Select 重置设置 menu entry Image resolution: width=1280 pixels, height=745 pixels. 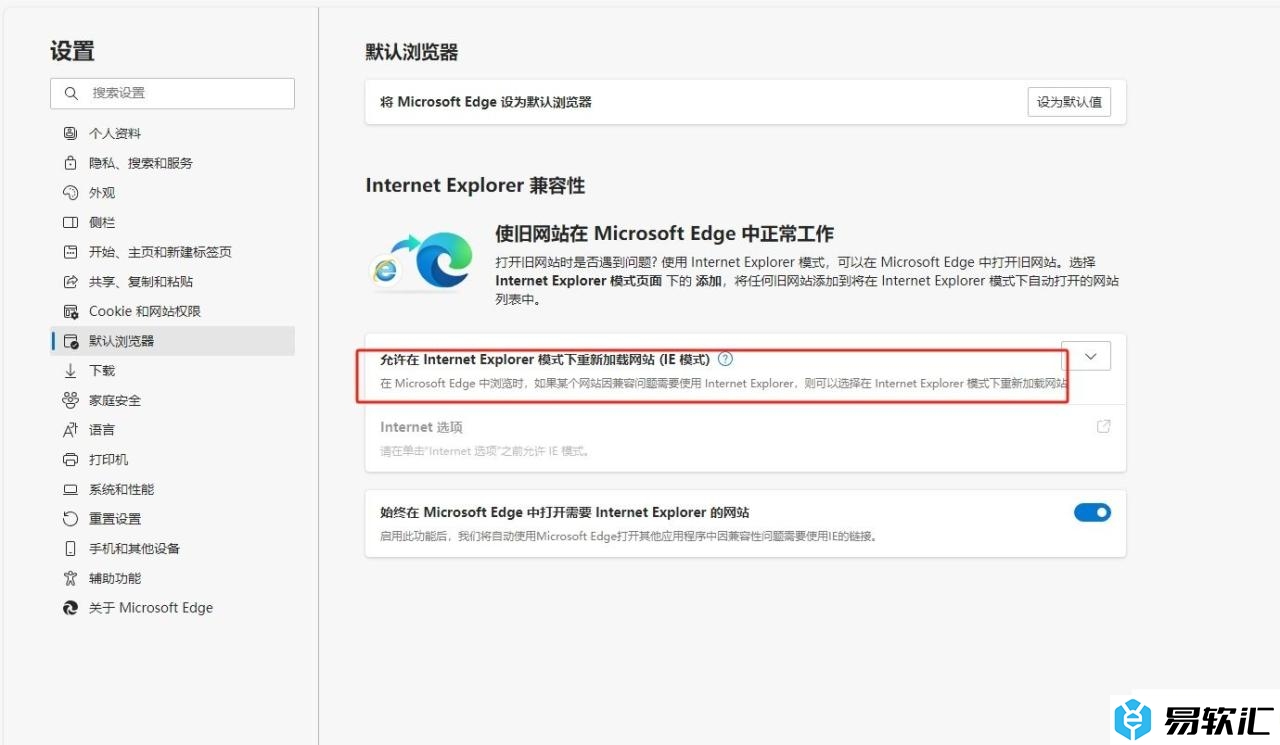pyautogui.click(x=172, y=519)
